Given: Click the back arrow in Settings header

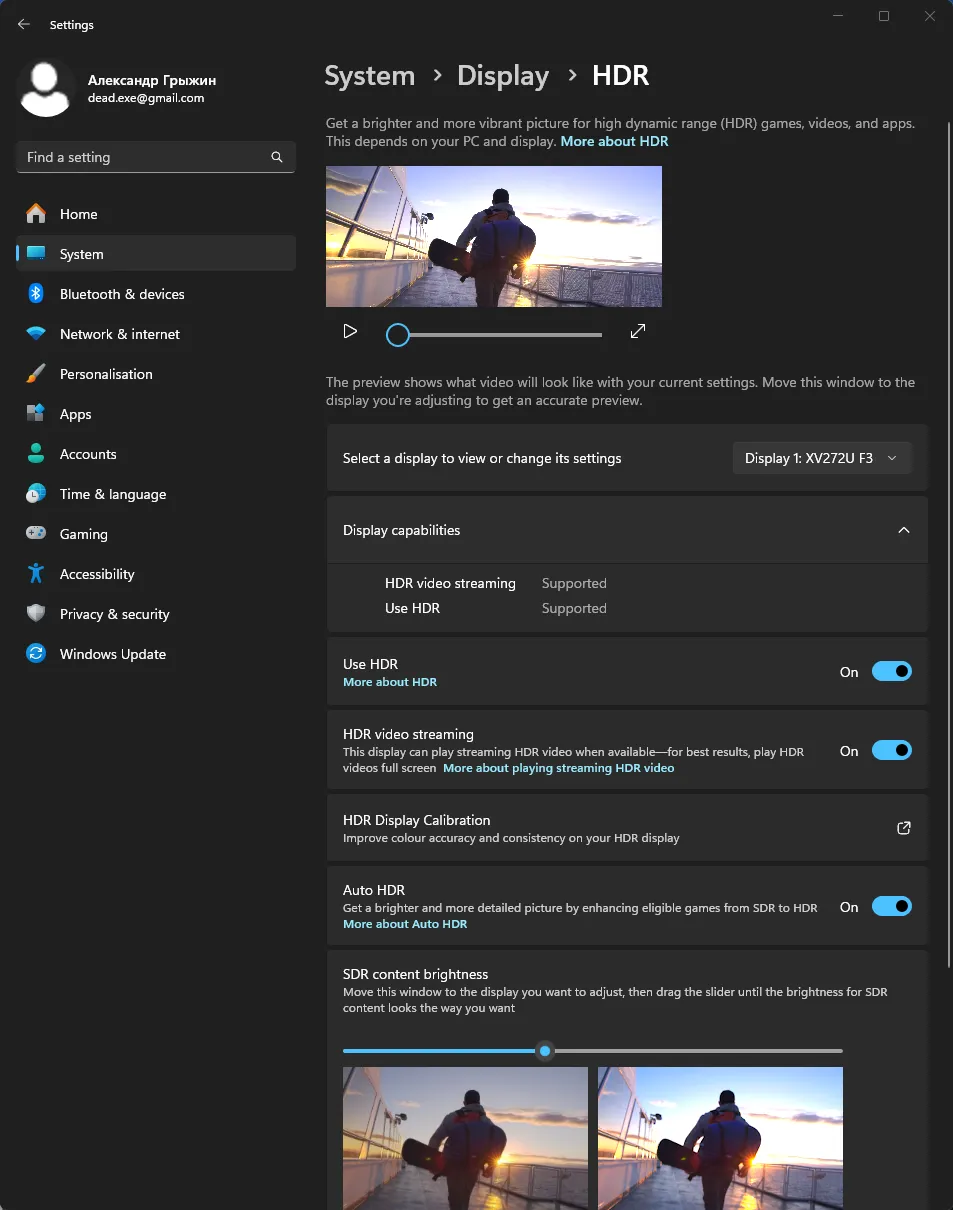Looking at the screenshot, I should coord(24,25).
